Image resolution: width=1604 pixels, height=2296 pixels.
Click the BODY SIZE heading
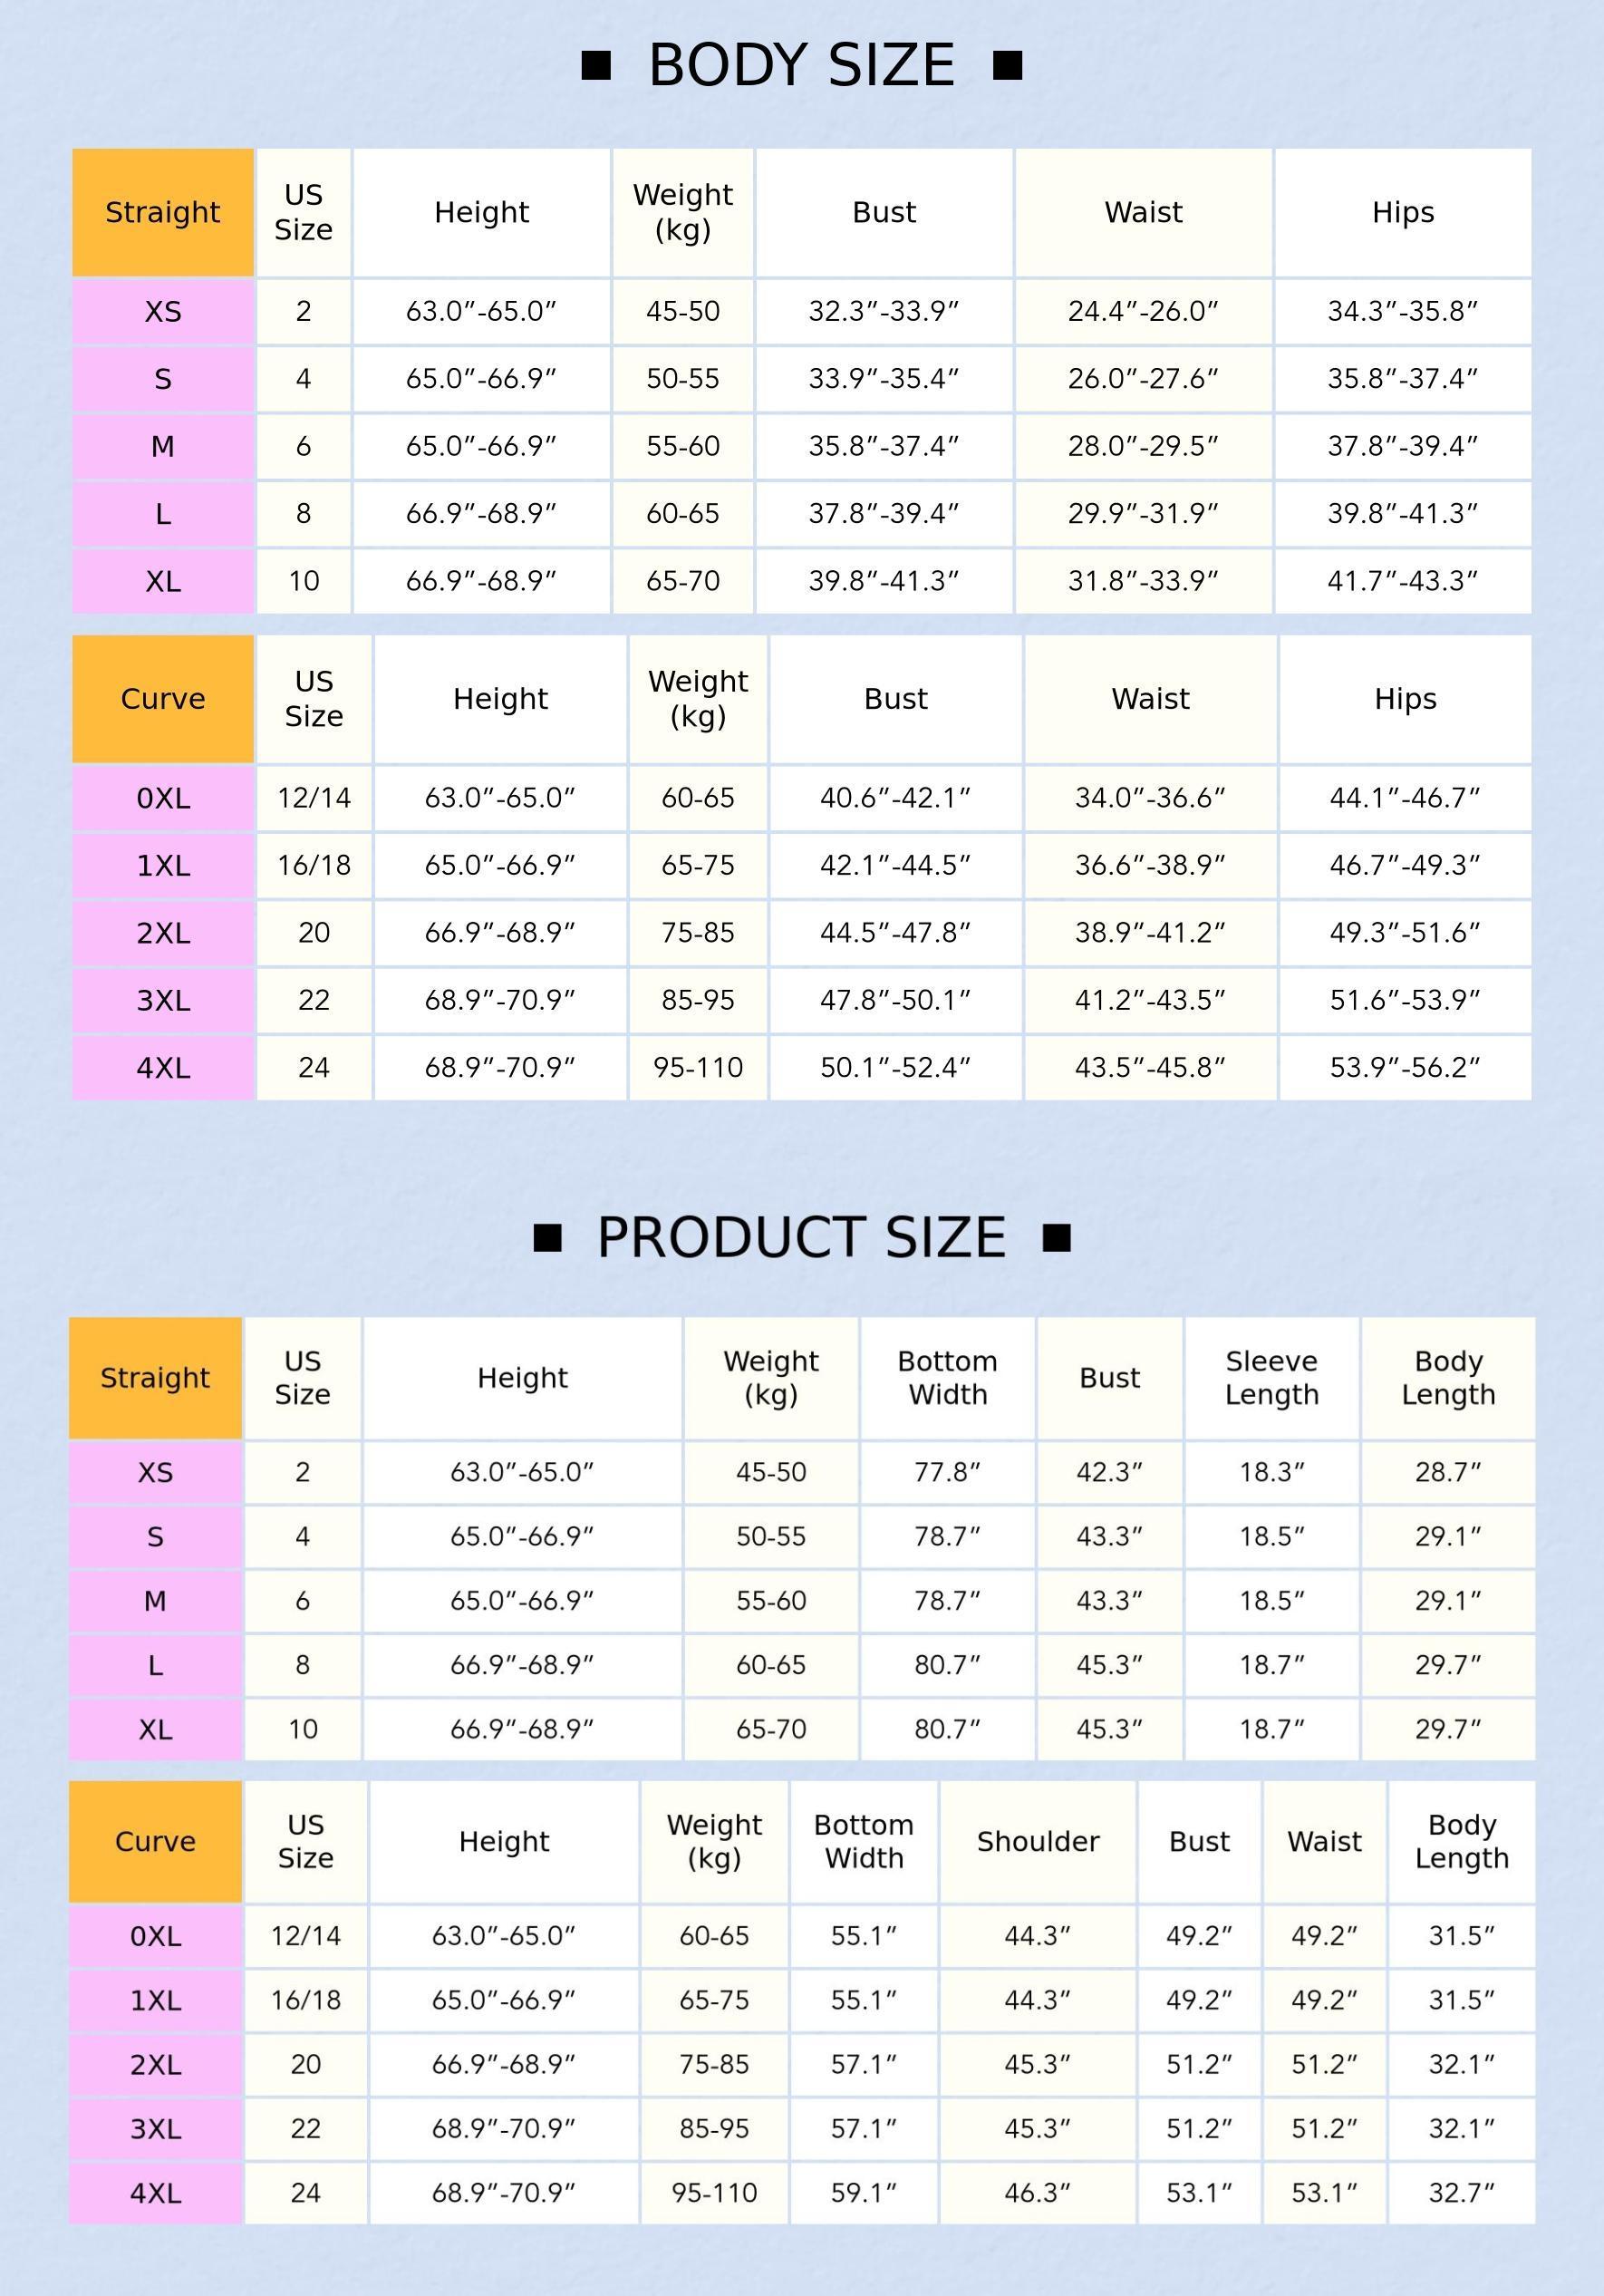[x=802, y=66]
